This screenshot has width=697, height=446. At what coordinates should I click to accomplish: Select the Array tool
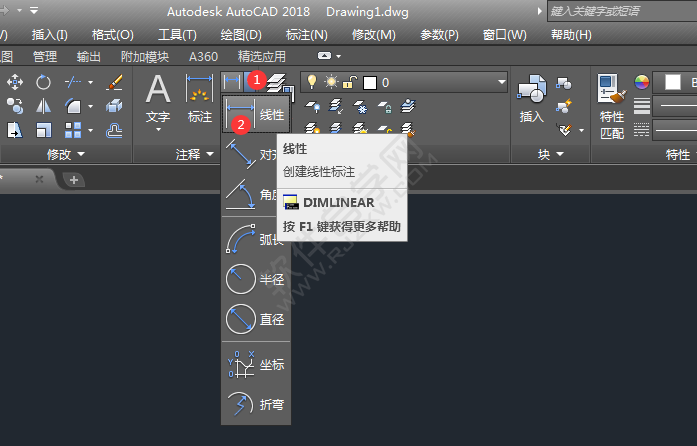(x=73, y=130)
